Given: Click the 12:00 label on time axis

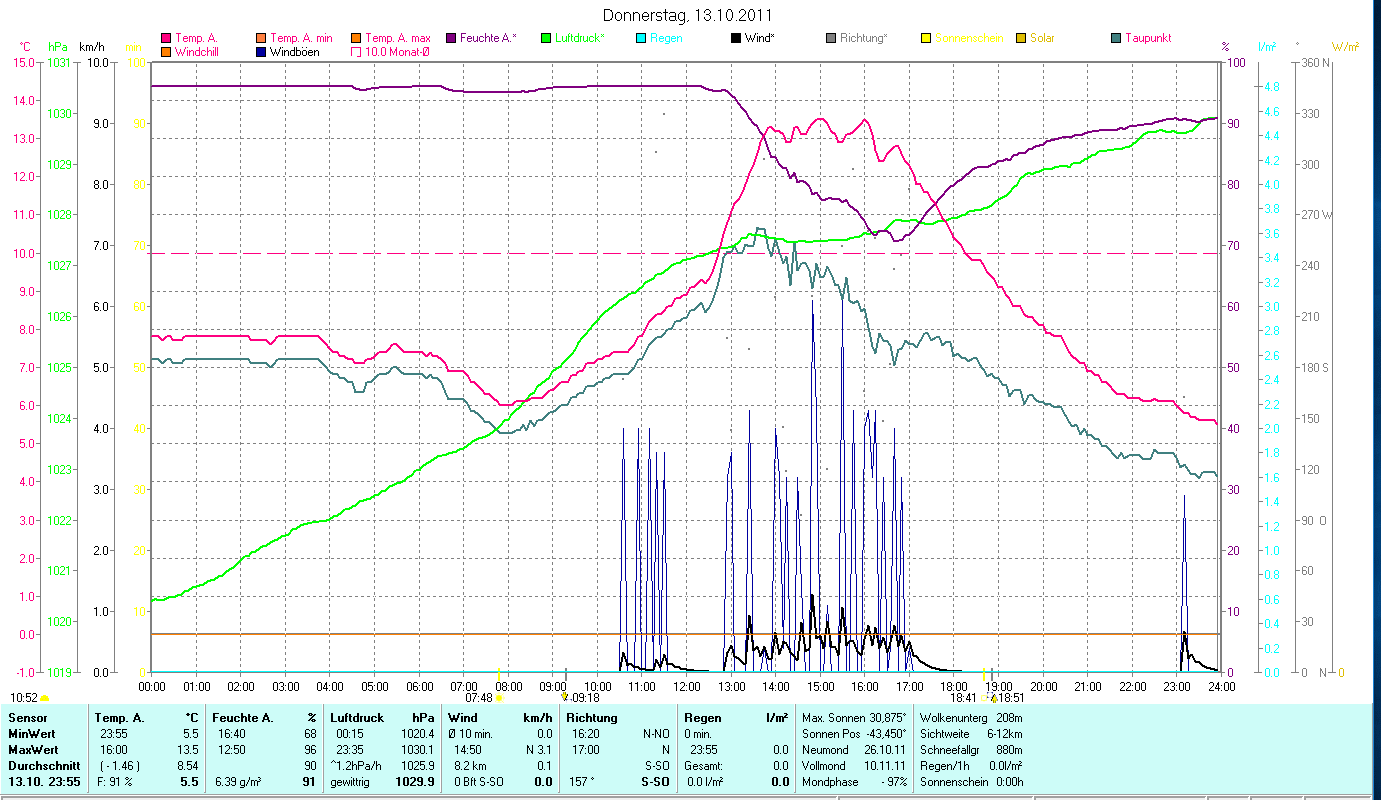Looking at the screenshot, I should (x=686, y=687).
